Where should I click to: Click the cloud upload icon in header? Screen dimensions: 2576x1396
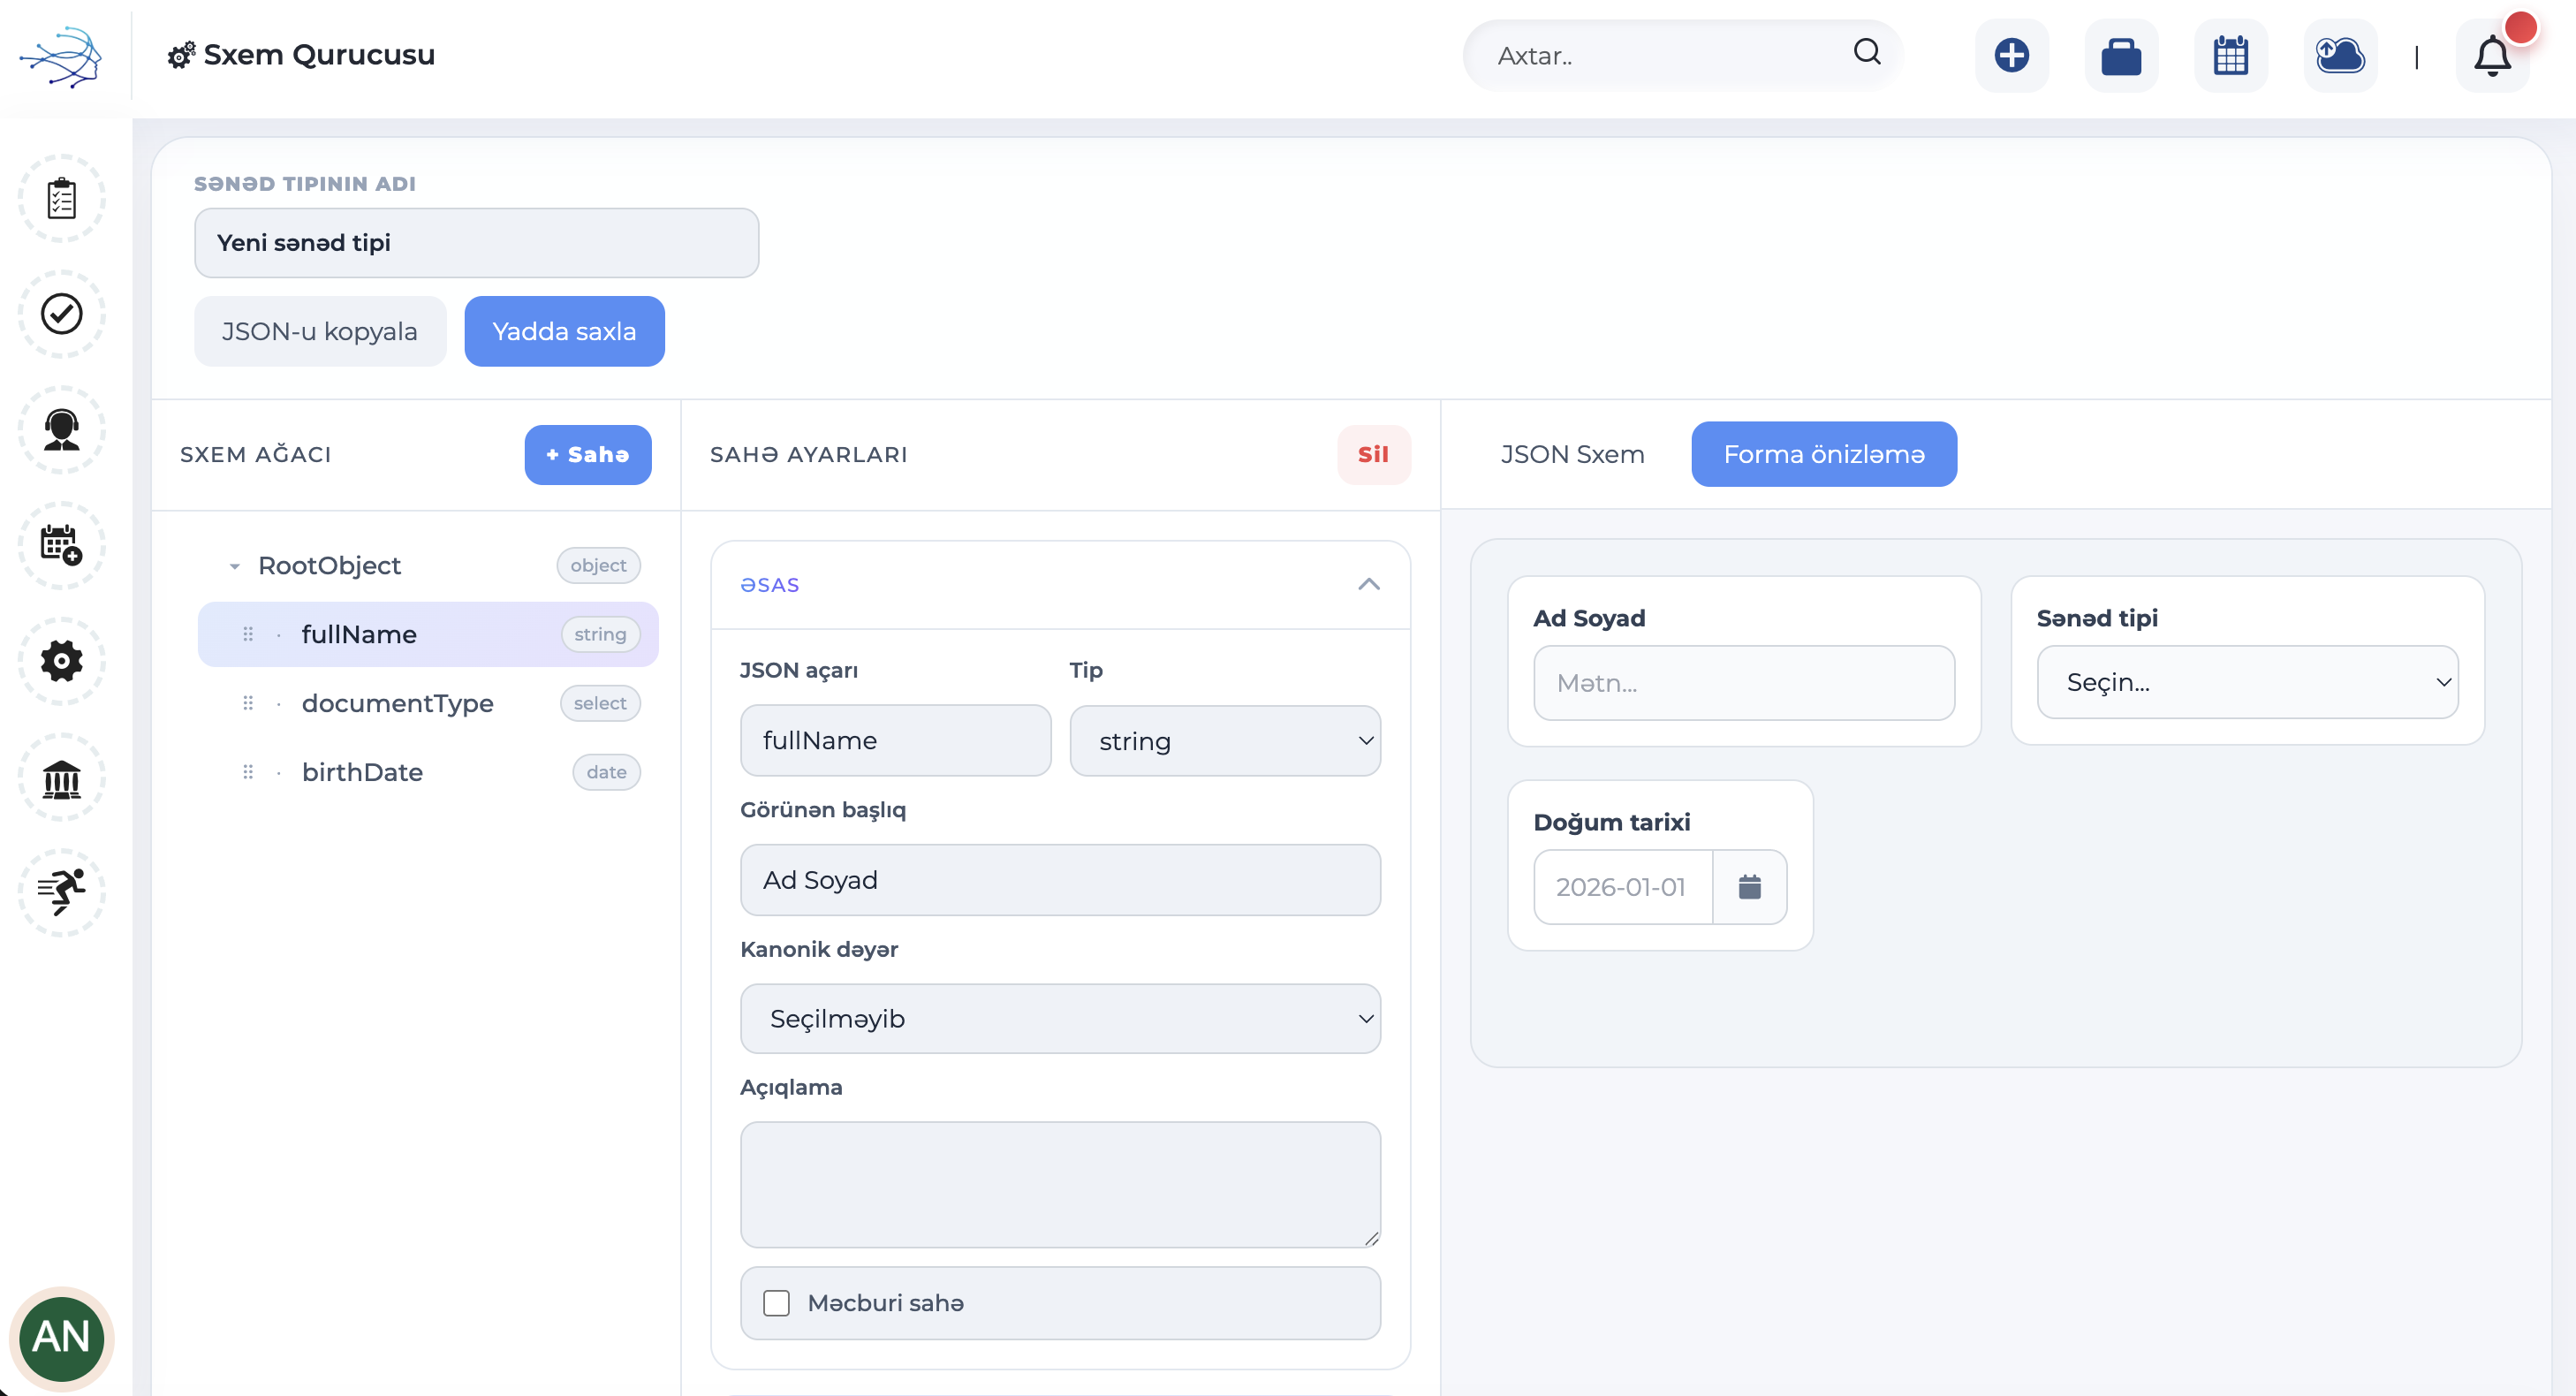click(2340, 55)
